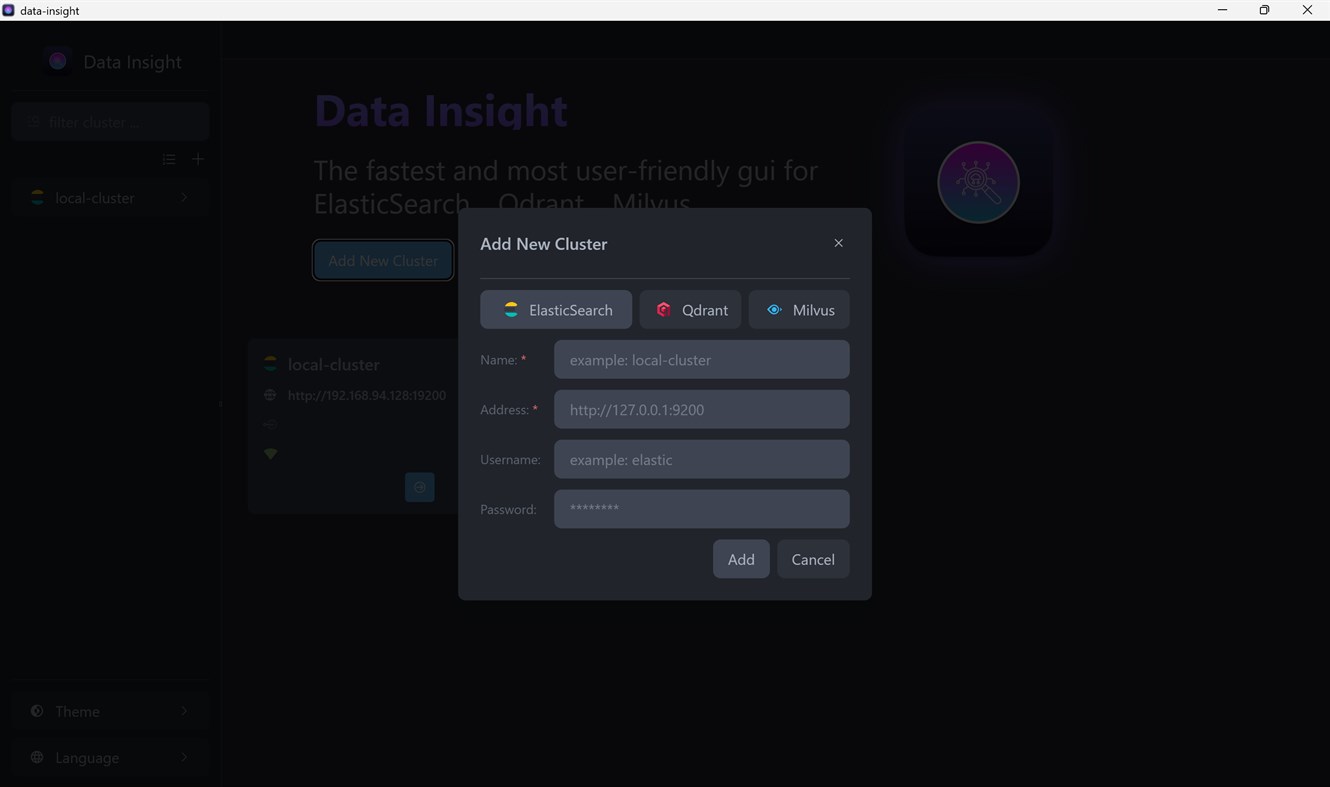1330x787 pixels.
Task: Click the Add New Cluster button behind the dialog
Action: (x=383, y=260)
